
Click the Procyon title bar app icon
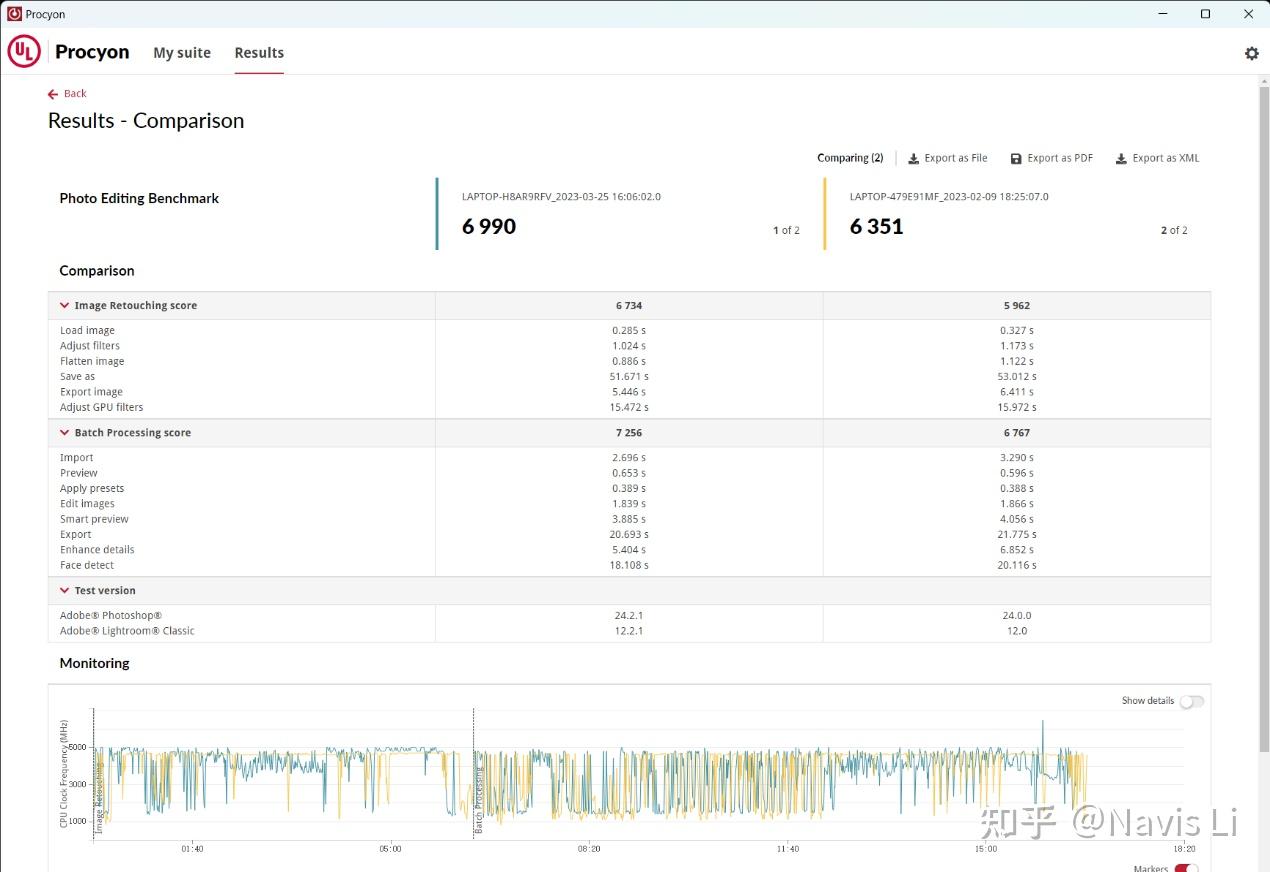click(x=14, y=14)
